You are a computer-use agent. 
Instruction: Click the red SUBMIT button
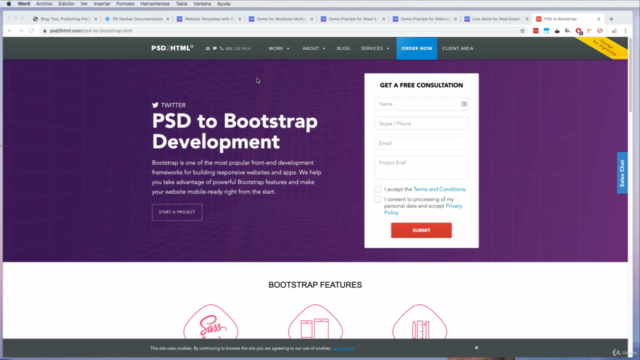421,230
